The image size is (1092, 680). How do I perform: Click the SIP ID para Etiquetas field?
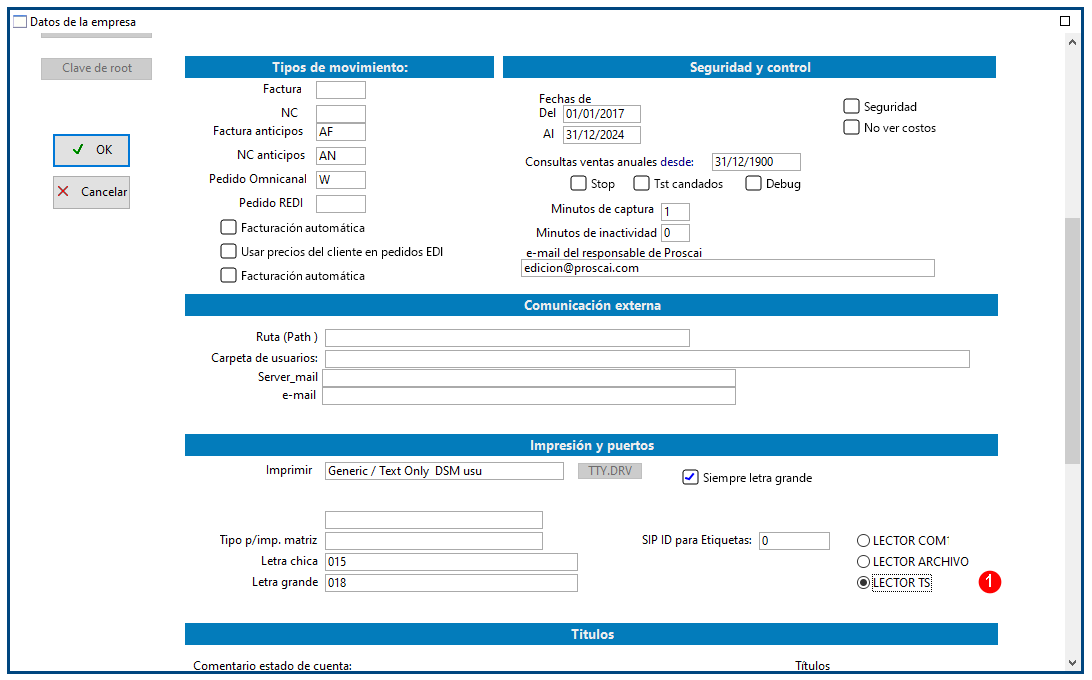pyautogui.click(x=794, y=541)
